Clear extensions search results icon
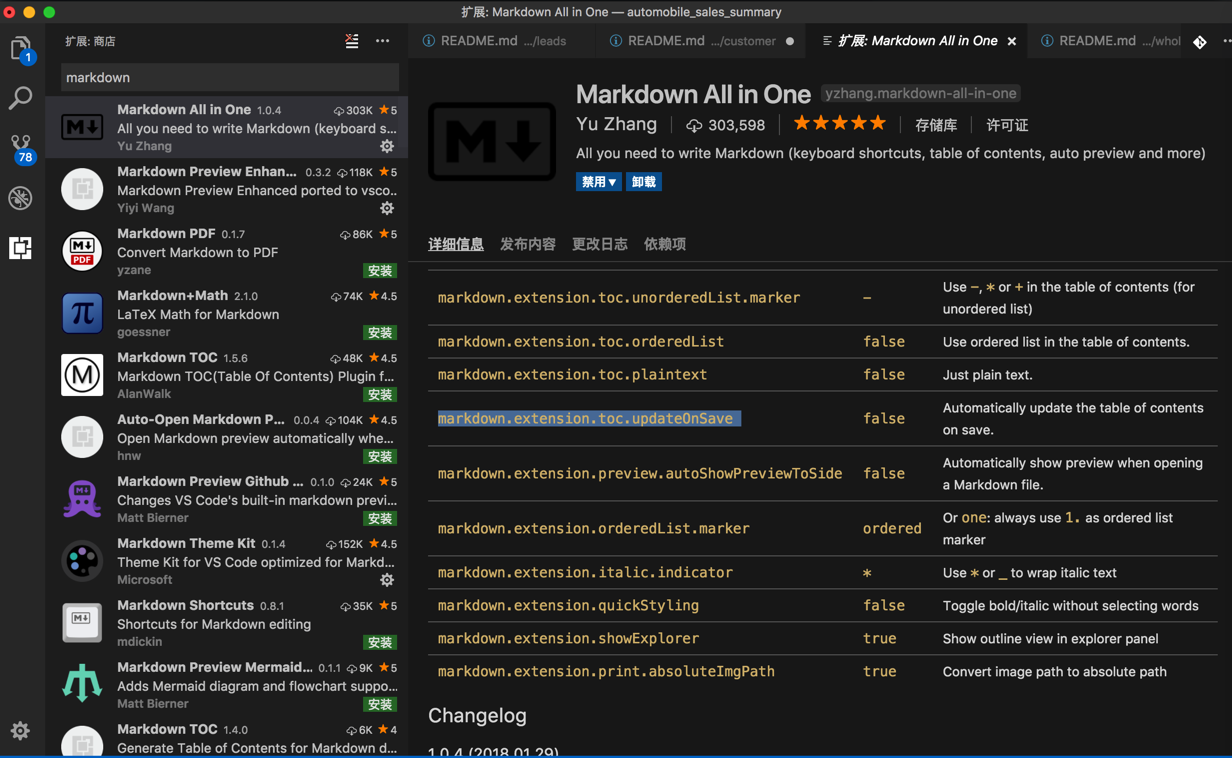This screenshot has height=758, width=1232. click(x=352, y=41)
